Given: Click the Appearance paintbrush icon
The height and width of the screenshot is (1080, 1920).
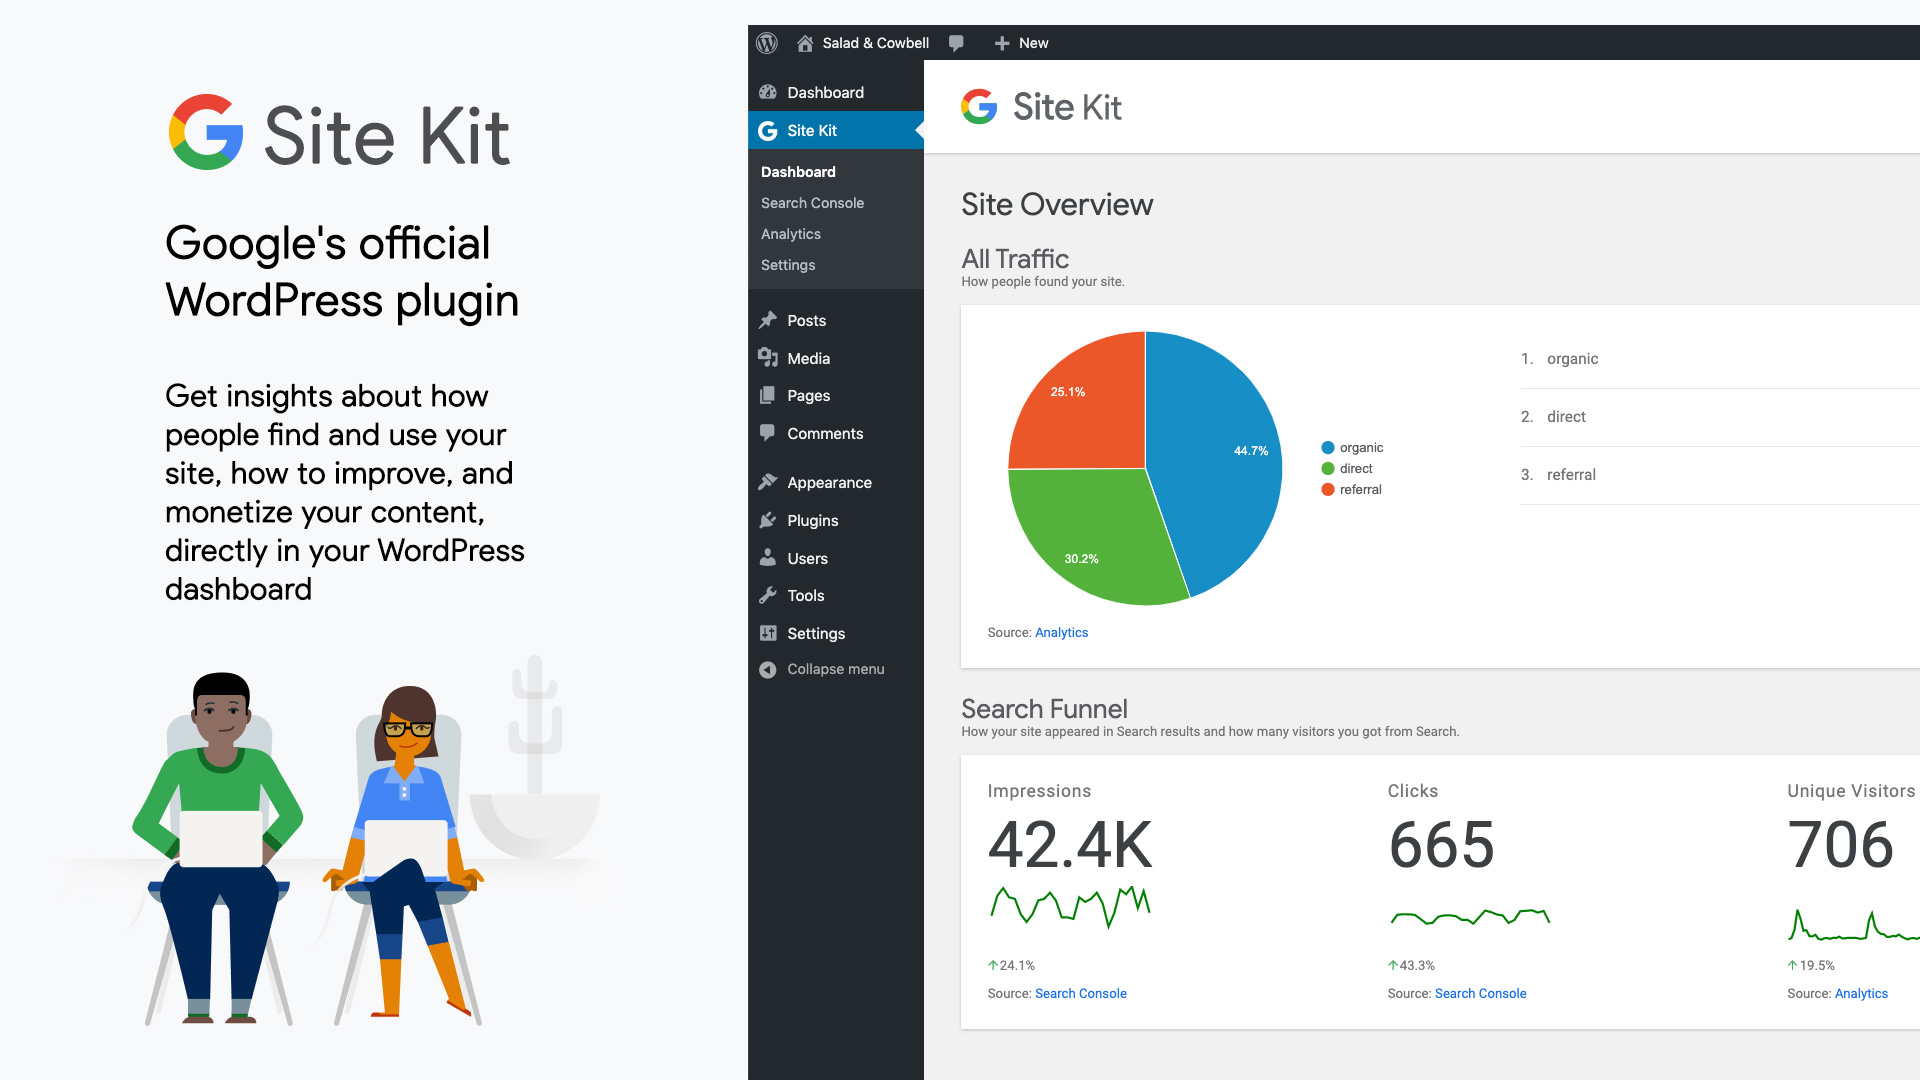Looking at the screenshot, I should (768, 482).
